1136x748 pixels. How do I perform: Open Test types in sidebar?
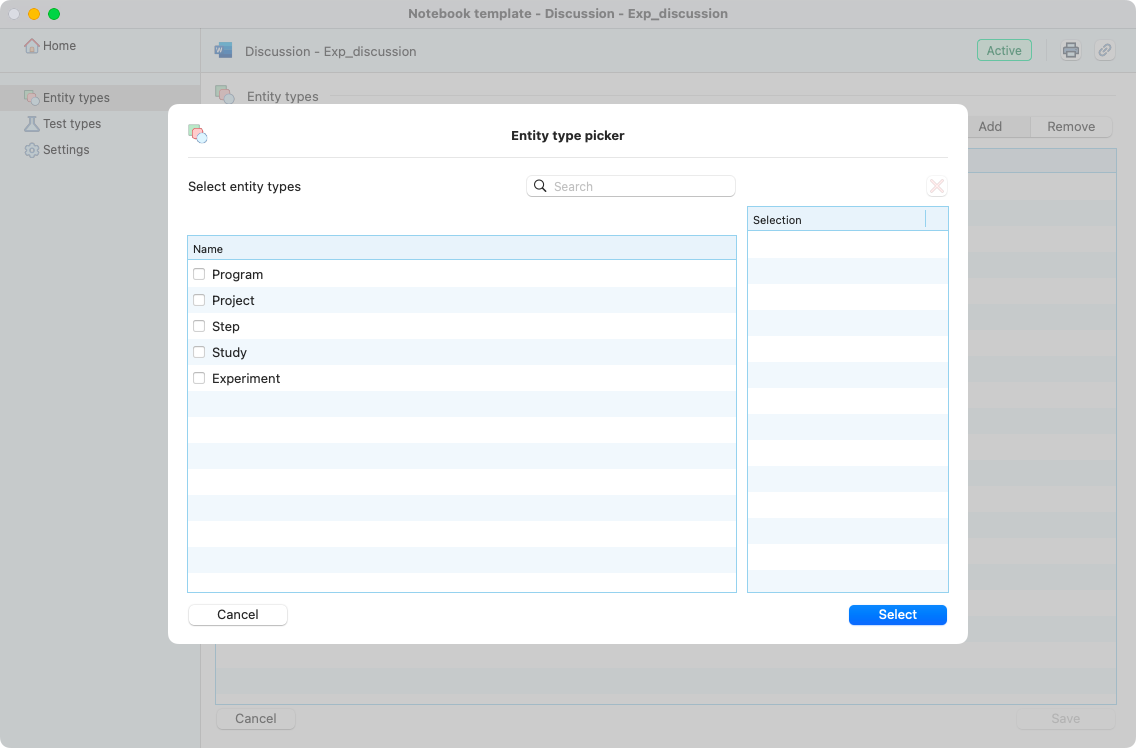(x=72, y=124)
